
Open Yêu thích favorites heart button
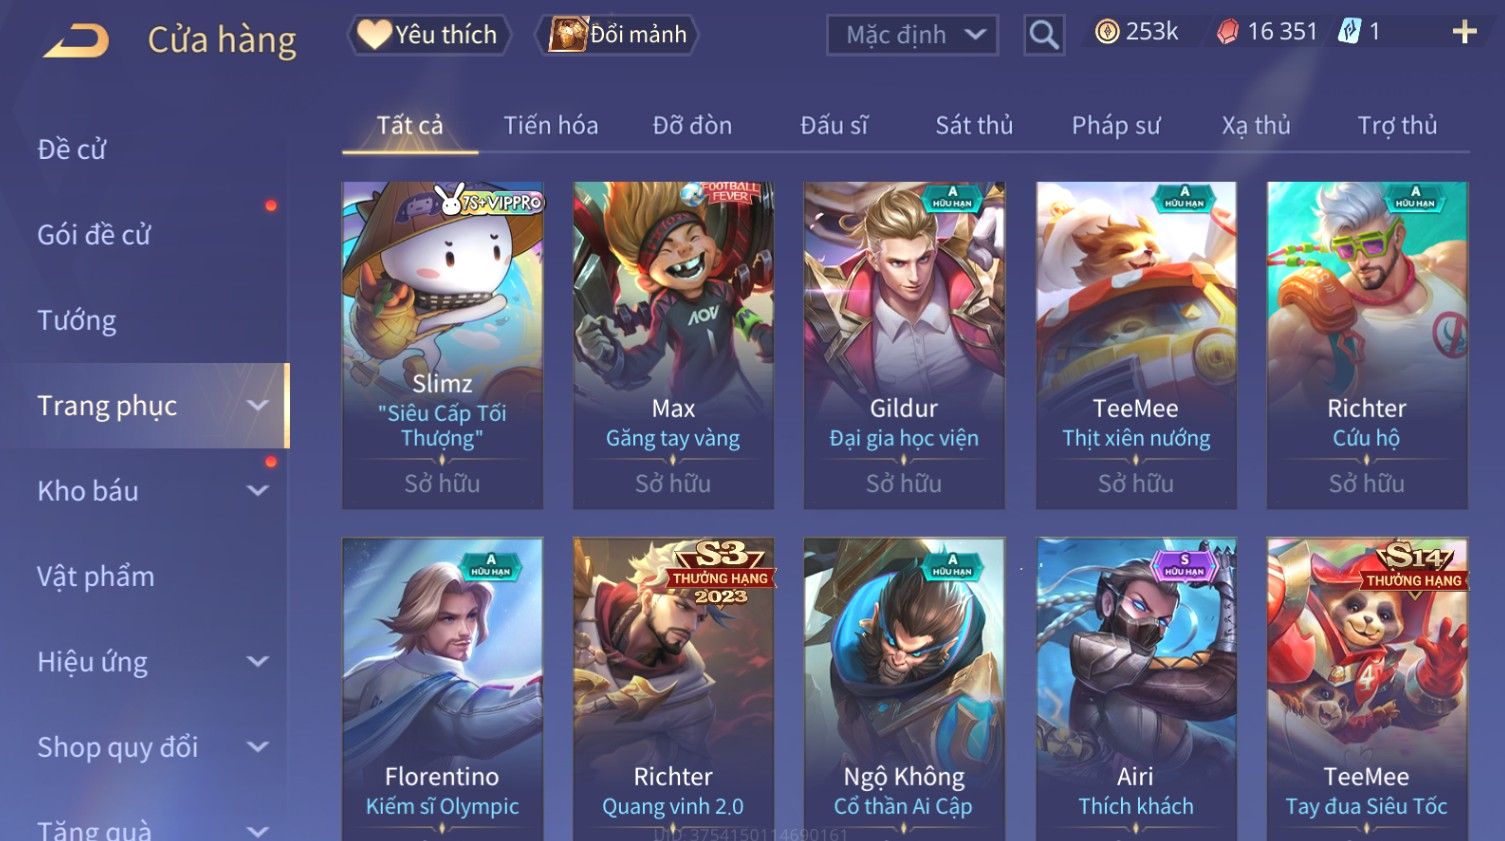(429, 35)
